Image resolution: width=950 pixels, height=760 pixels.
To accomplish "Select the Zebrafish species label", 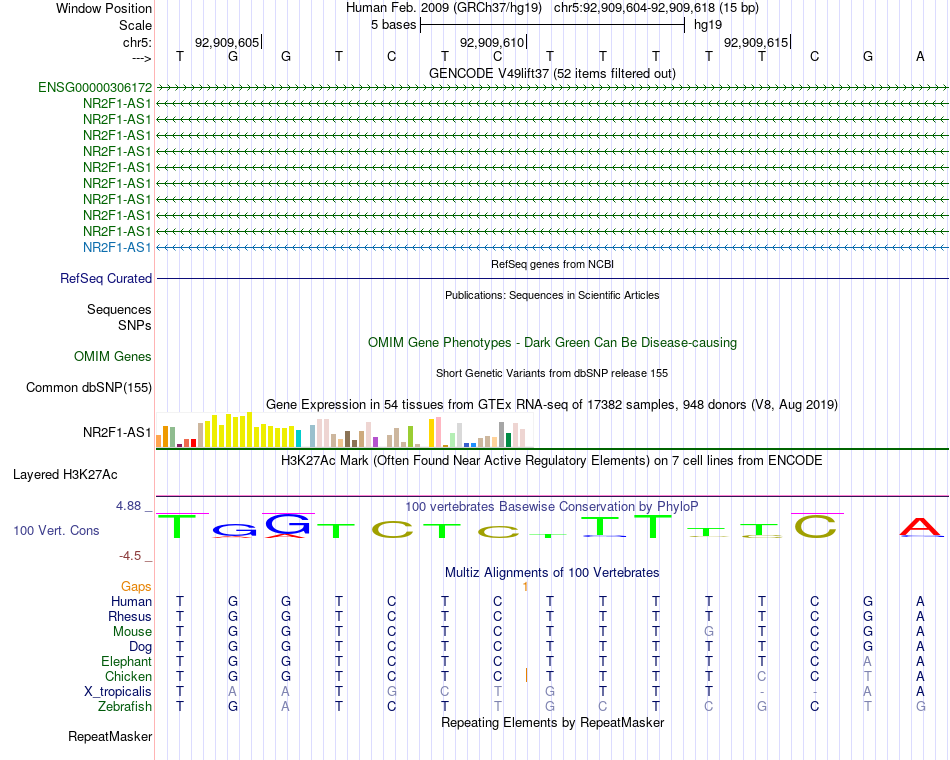I will (125, 707).
